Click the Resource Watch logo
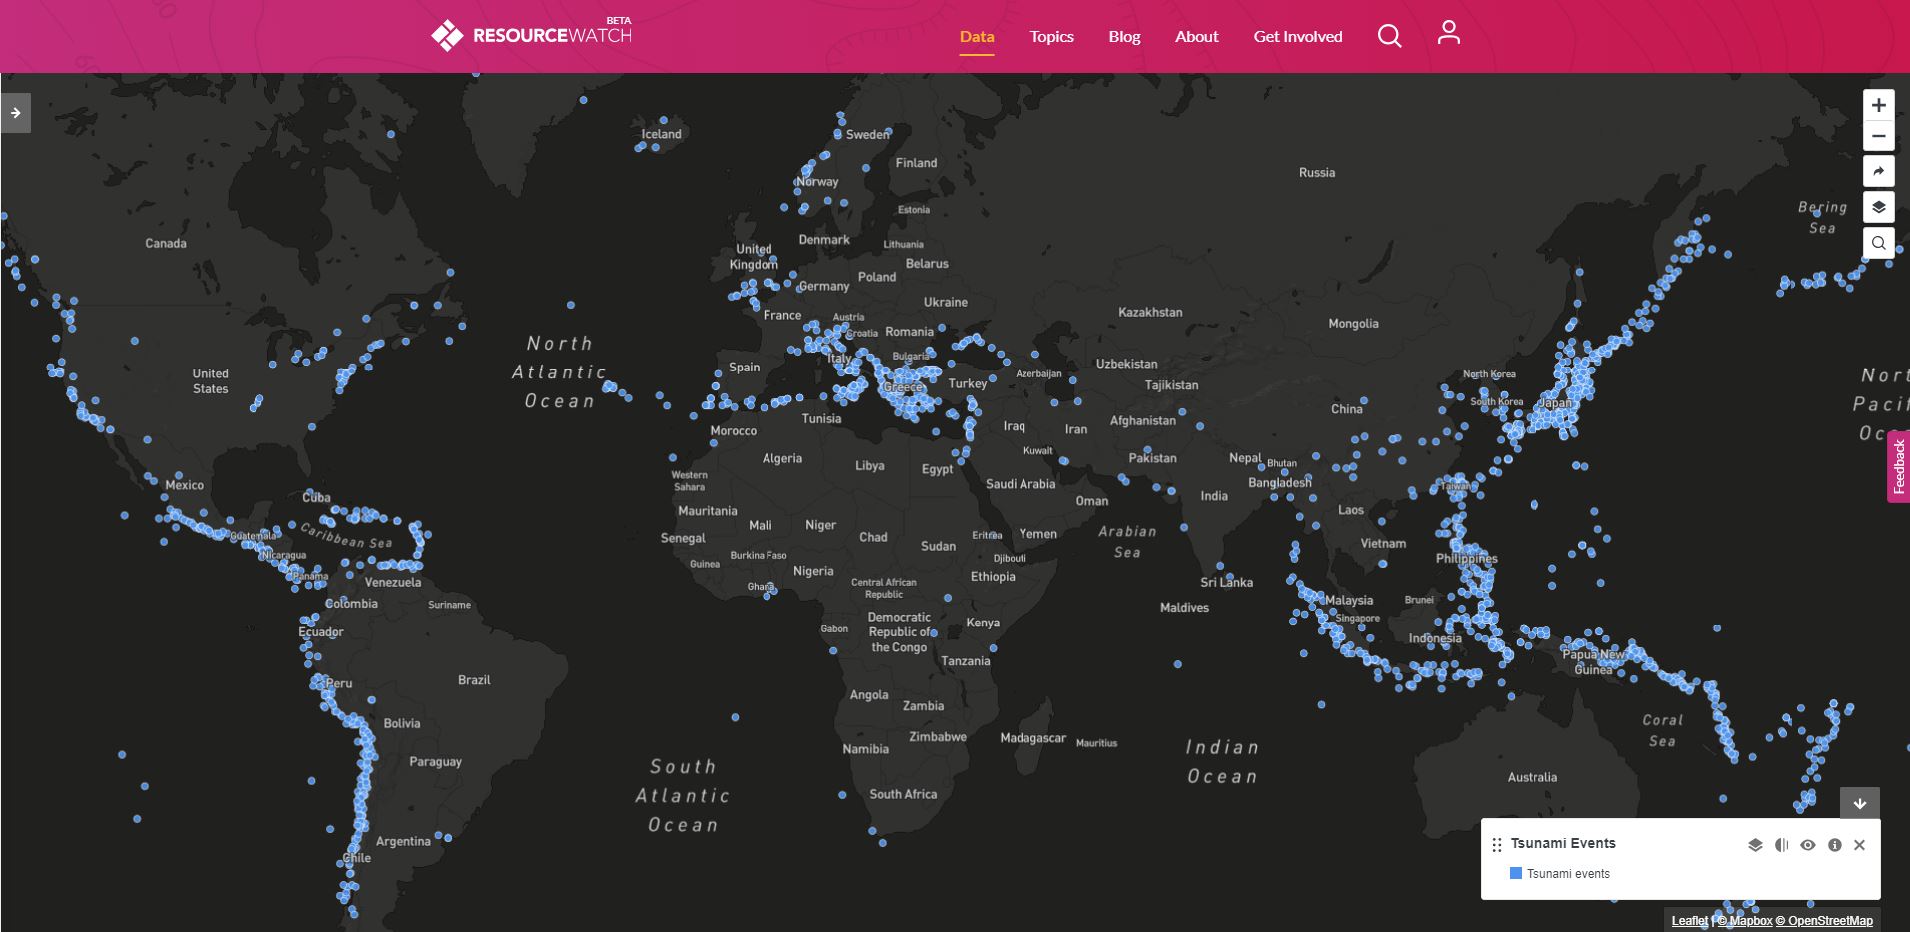The image size is (1910, 932). [x=531, y=35]
